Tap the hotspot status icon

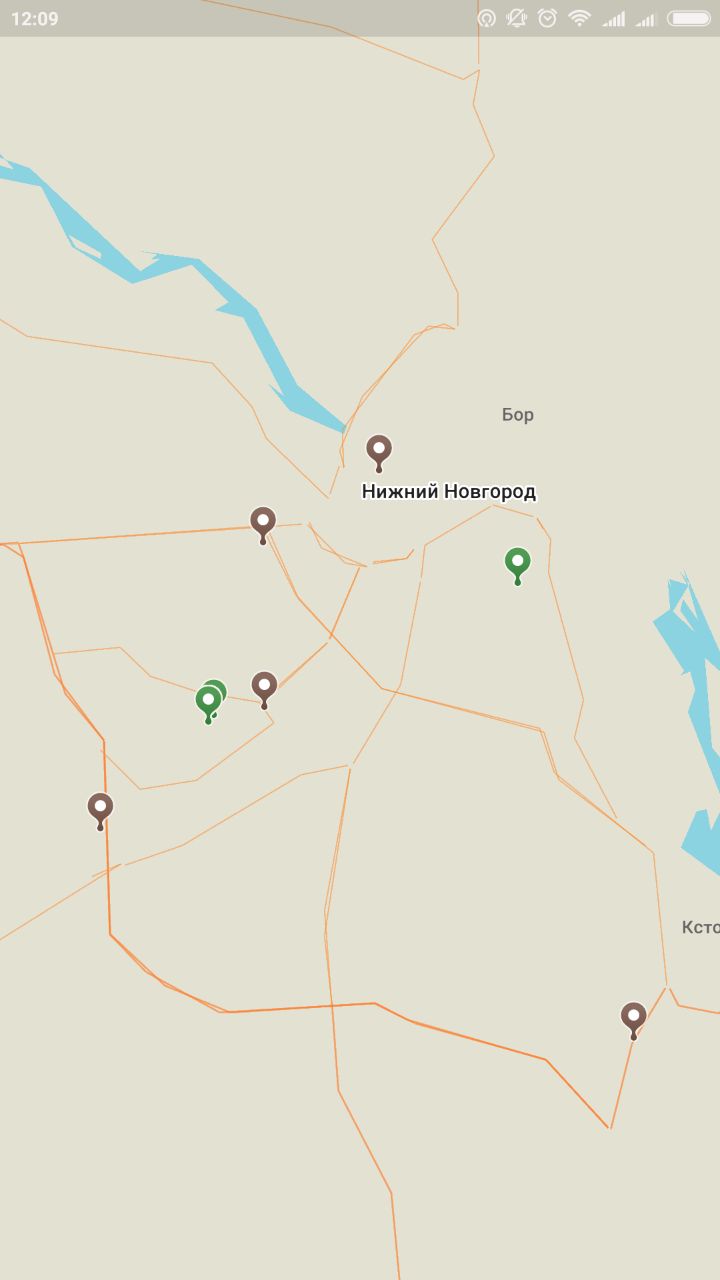click(x=487, y=18)
